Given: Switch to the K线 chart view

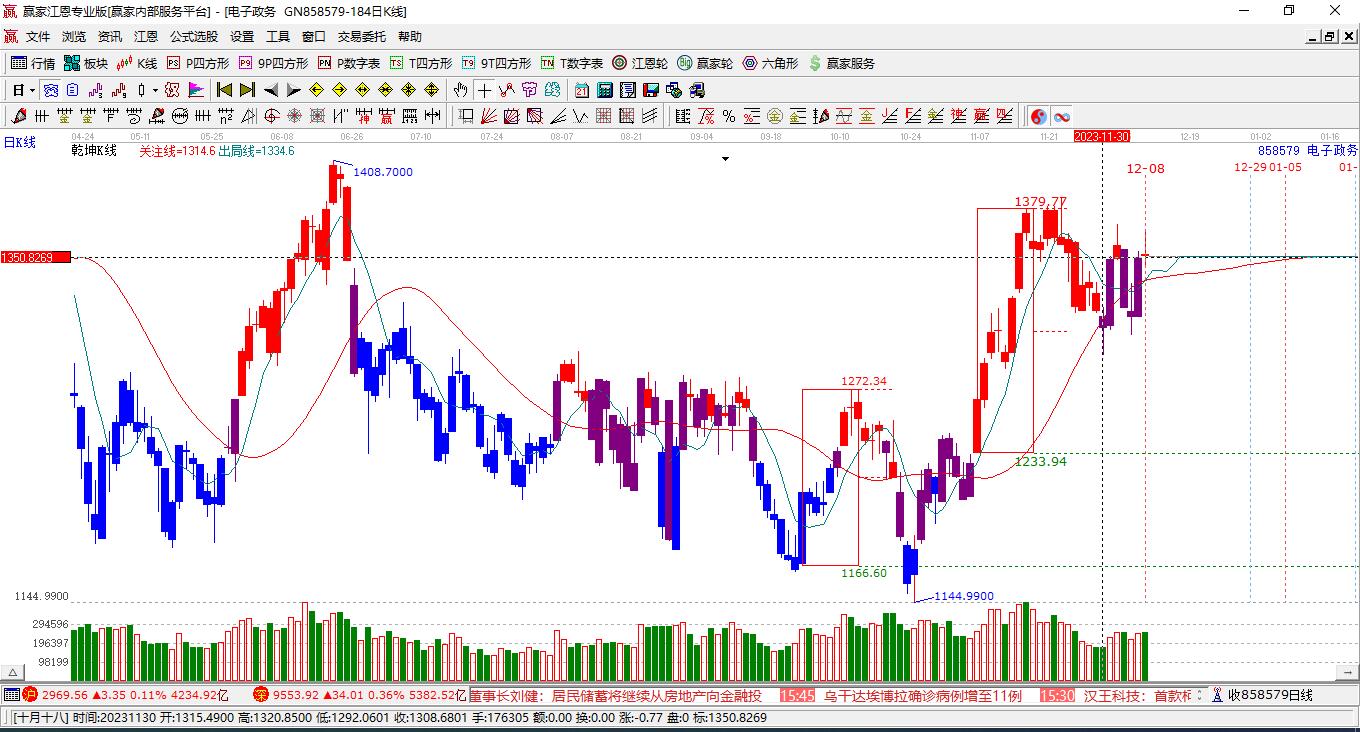Looking at the screenshot, I should tap(137, 63).
